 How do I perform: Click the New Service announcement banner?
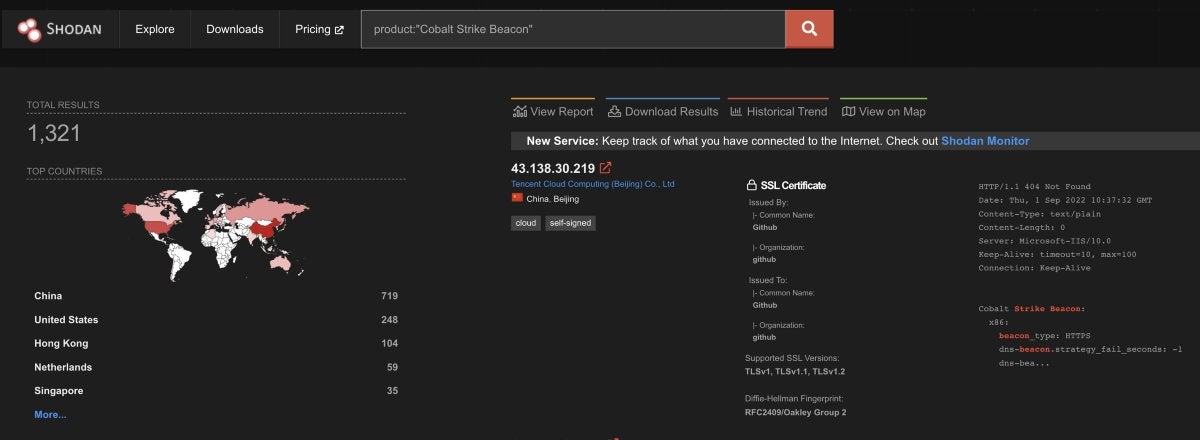pos(855,141)
